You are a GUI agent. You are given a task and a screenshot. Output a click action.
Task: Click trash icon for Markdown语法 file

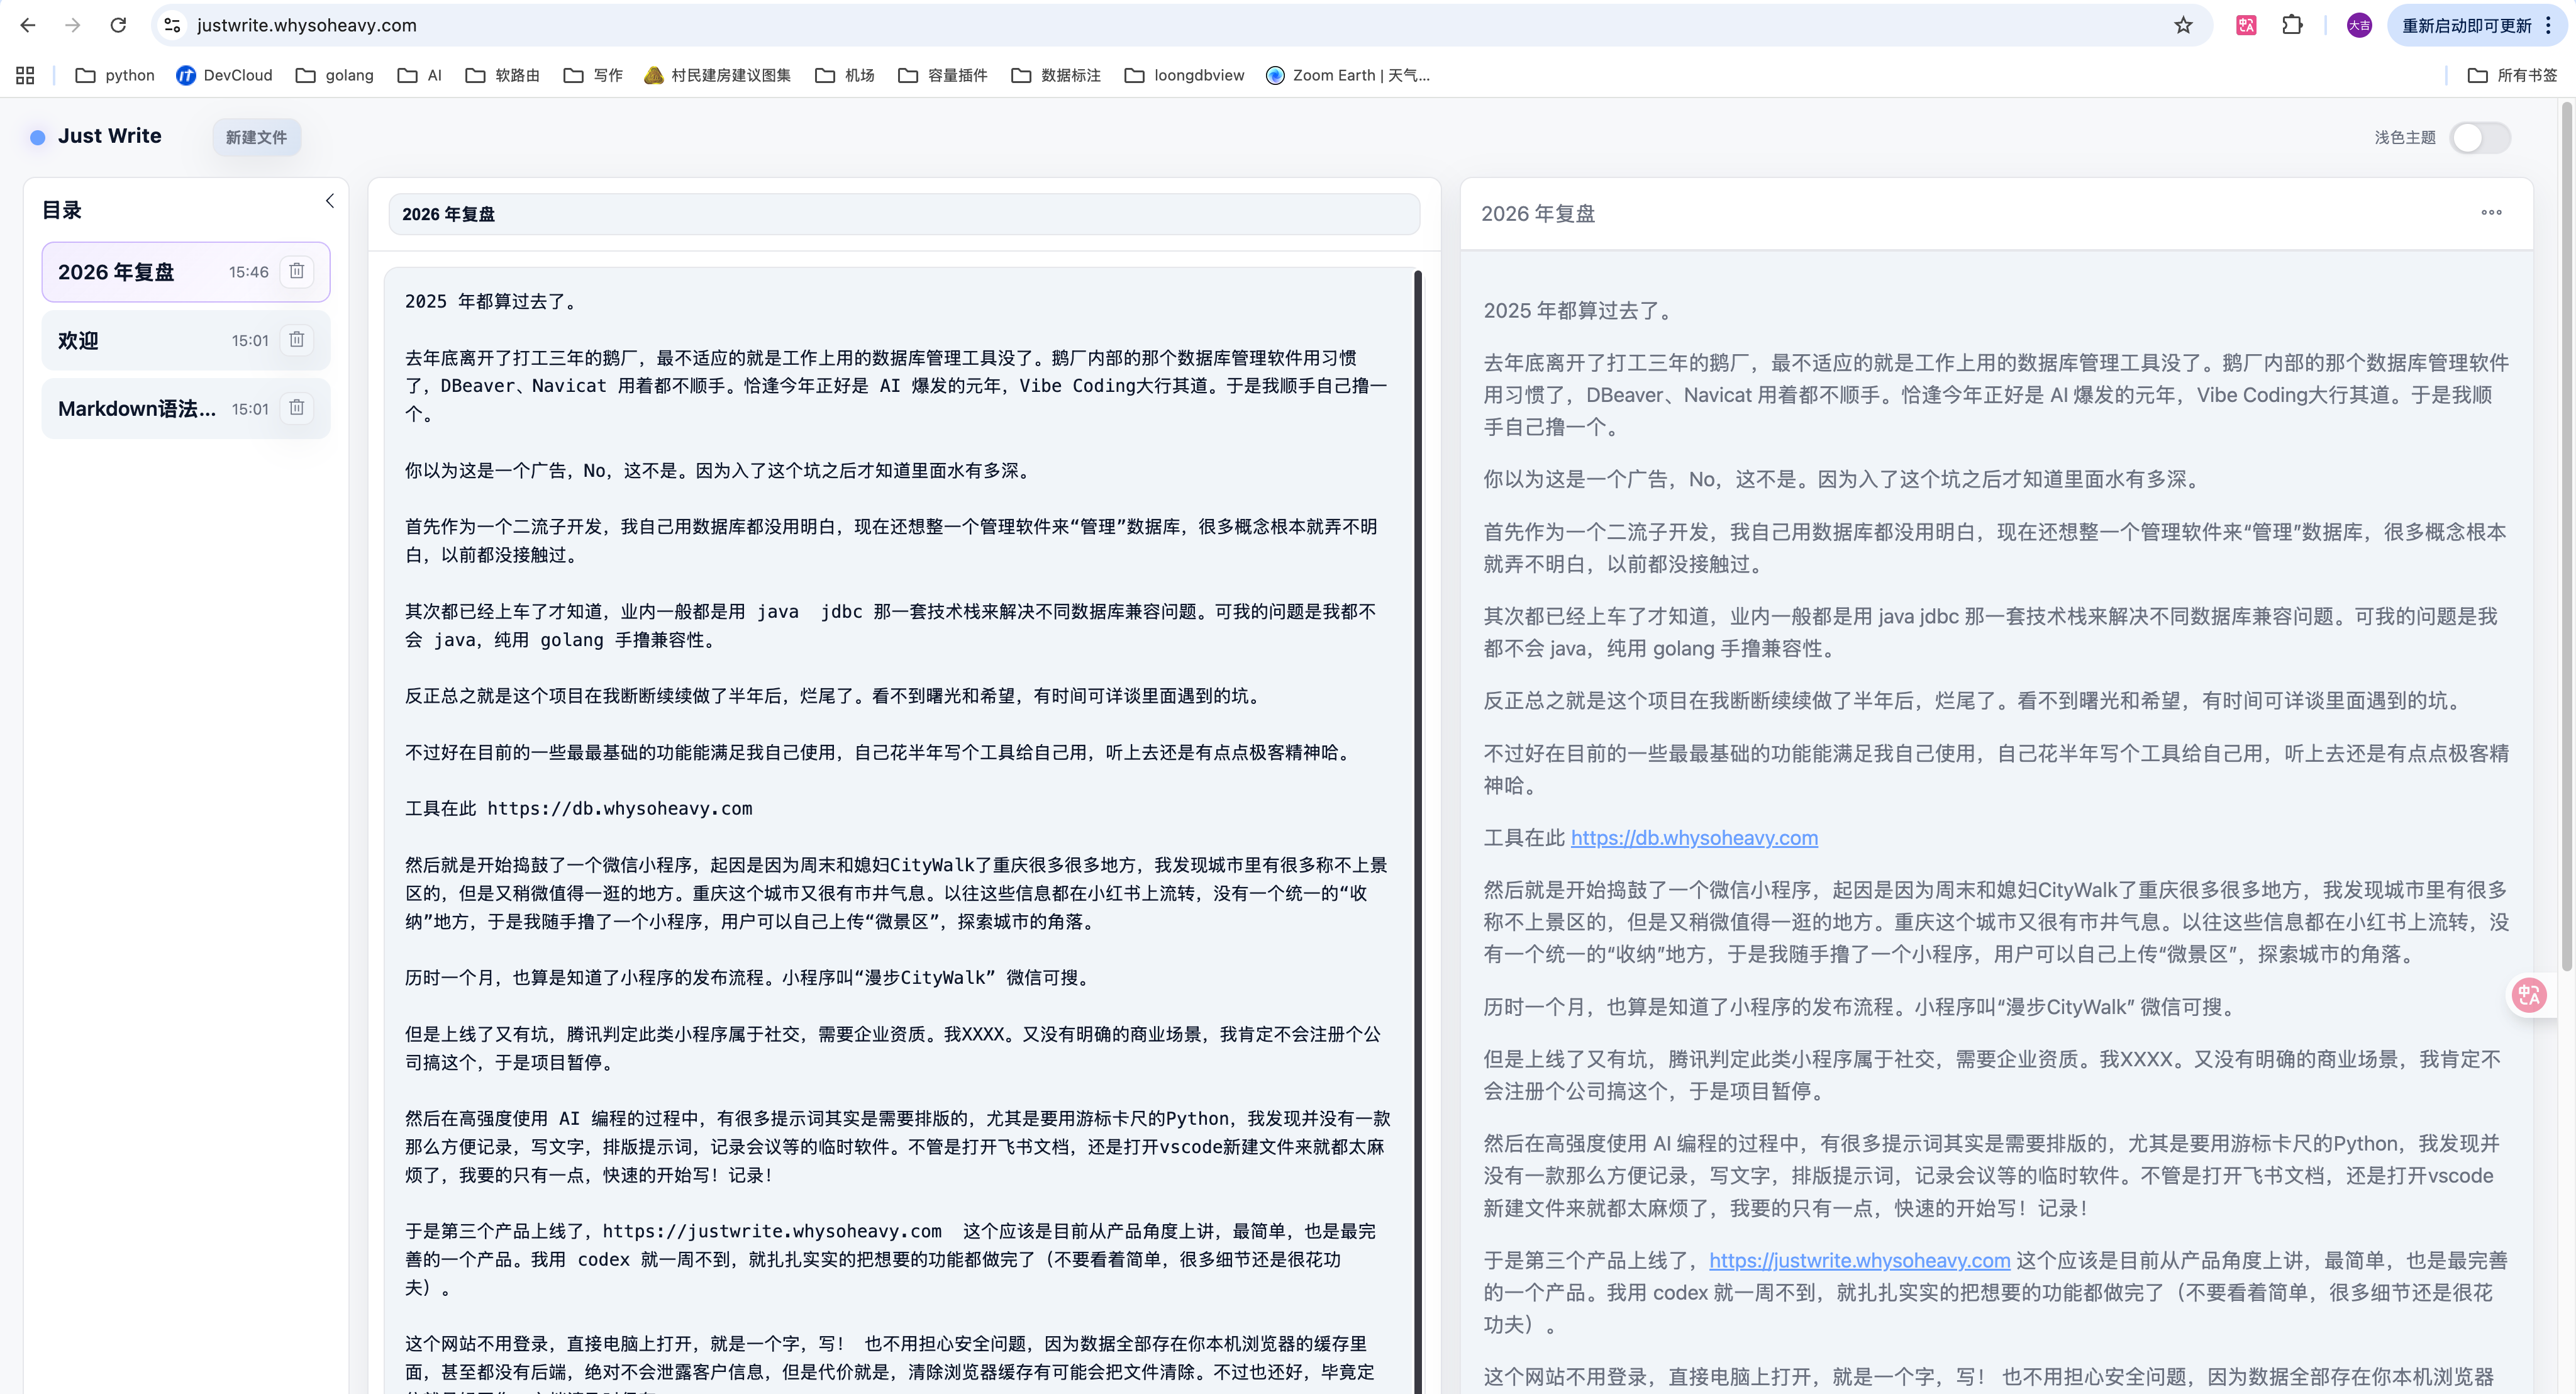pos(296,408)
